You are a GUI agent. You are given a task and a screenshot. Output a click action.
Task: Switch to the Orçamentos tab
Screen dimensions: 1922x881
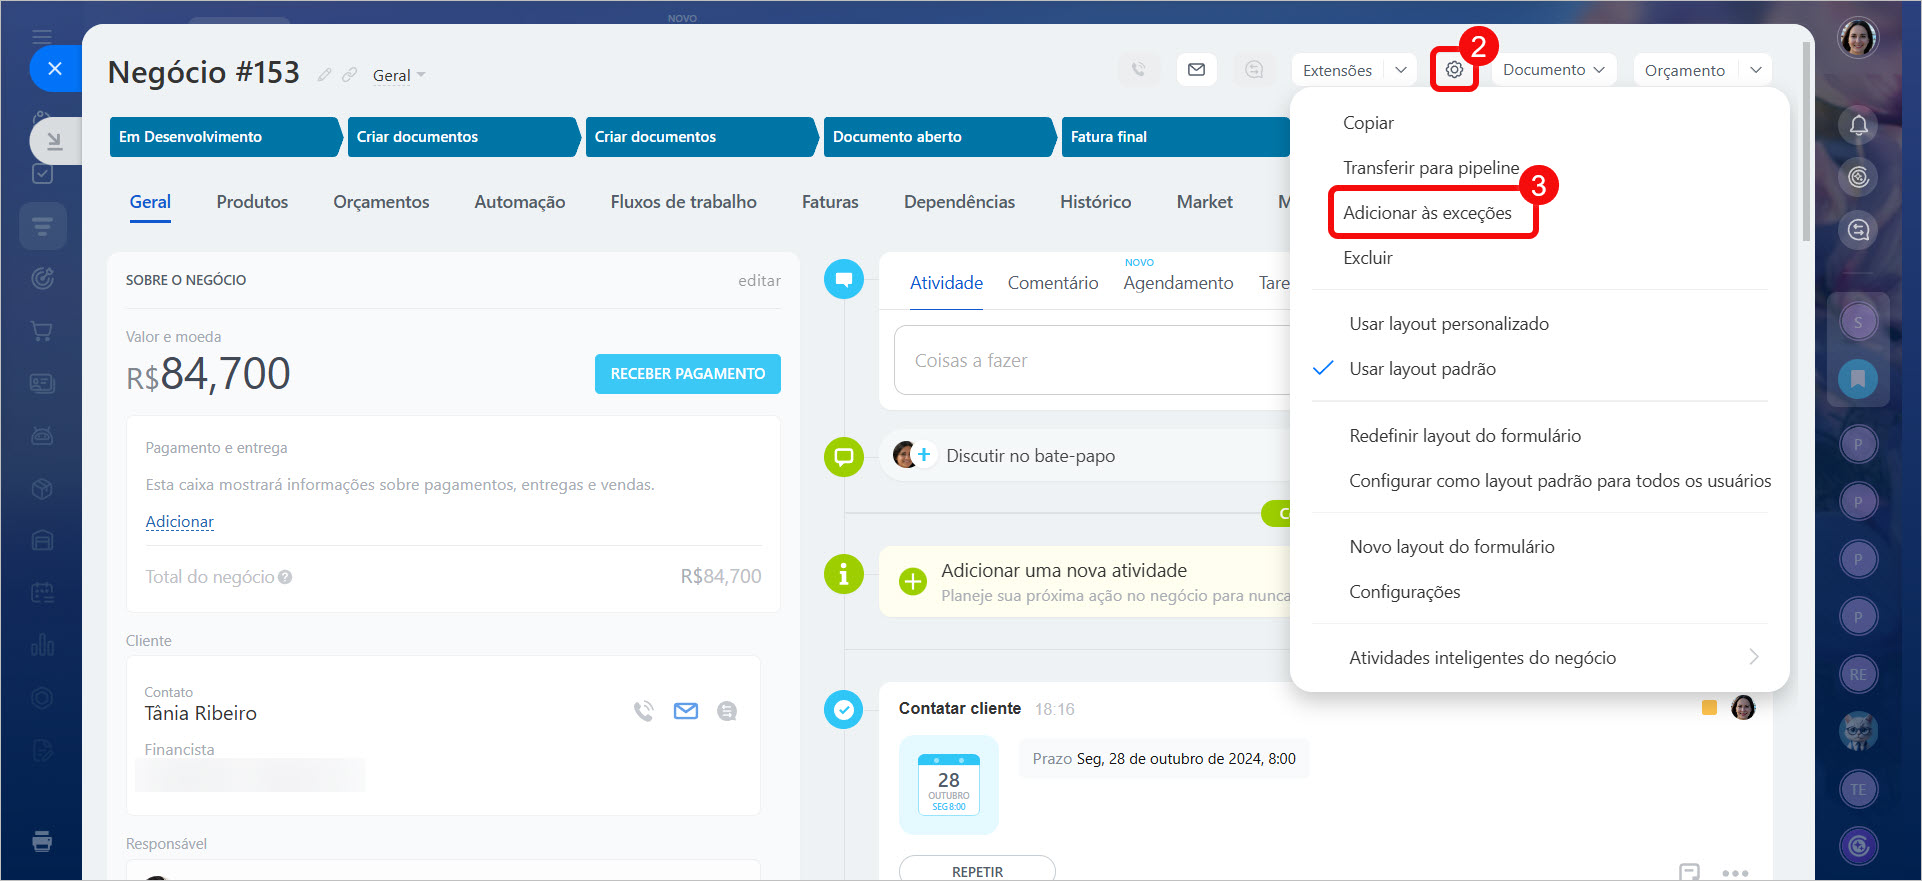[381, 202]
